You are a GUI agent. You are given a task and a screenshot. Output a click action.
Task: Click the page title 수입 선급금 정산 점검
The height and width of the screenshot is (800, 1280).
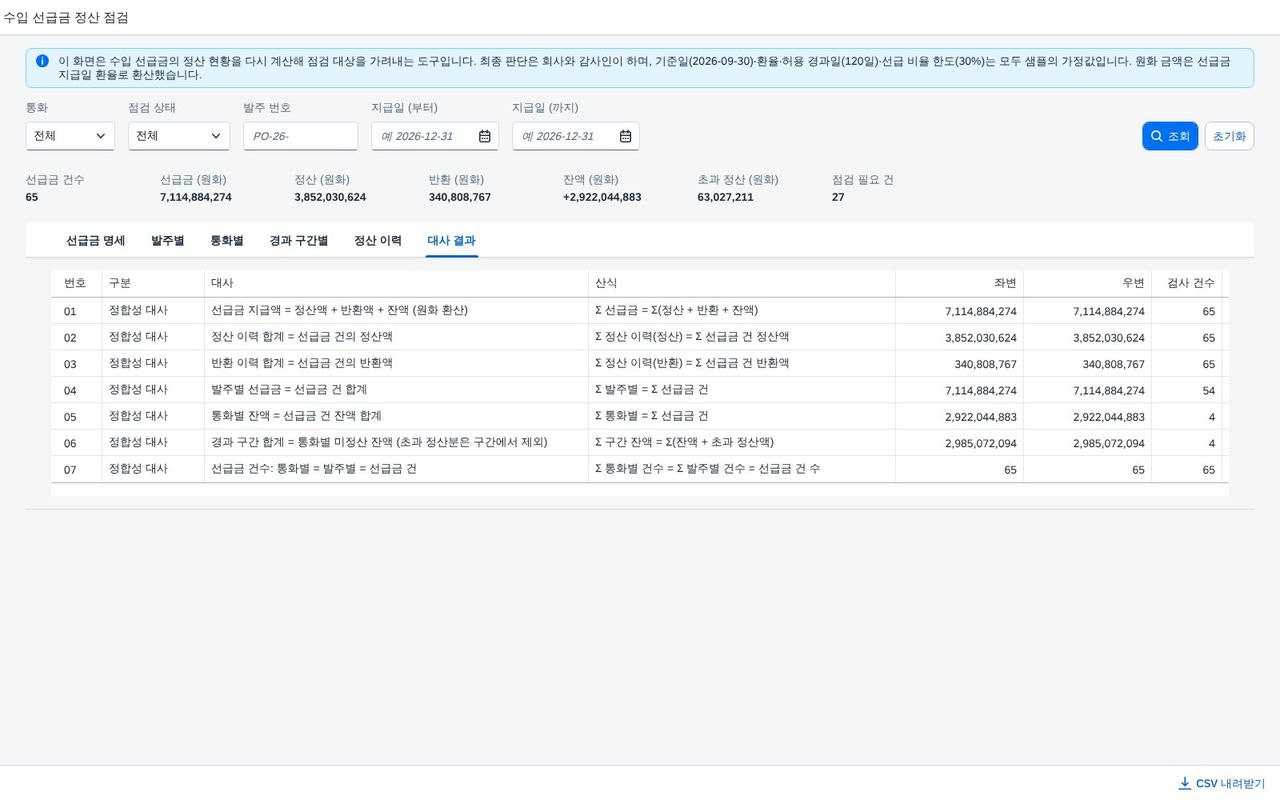(x=66, y=18)
